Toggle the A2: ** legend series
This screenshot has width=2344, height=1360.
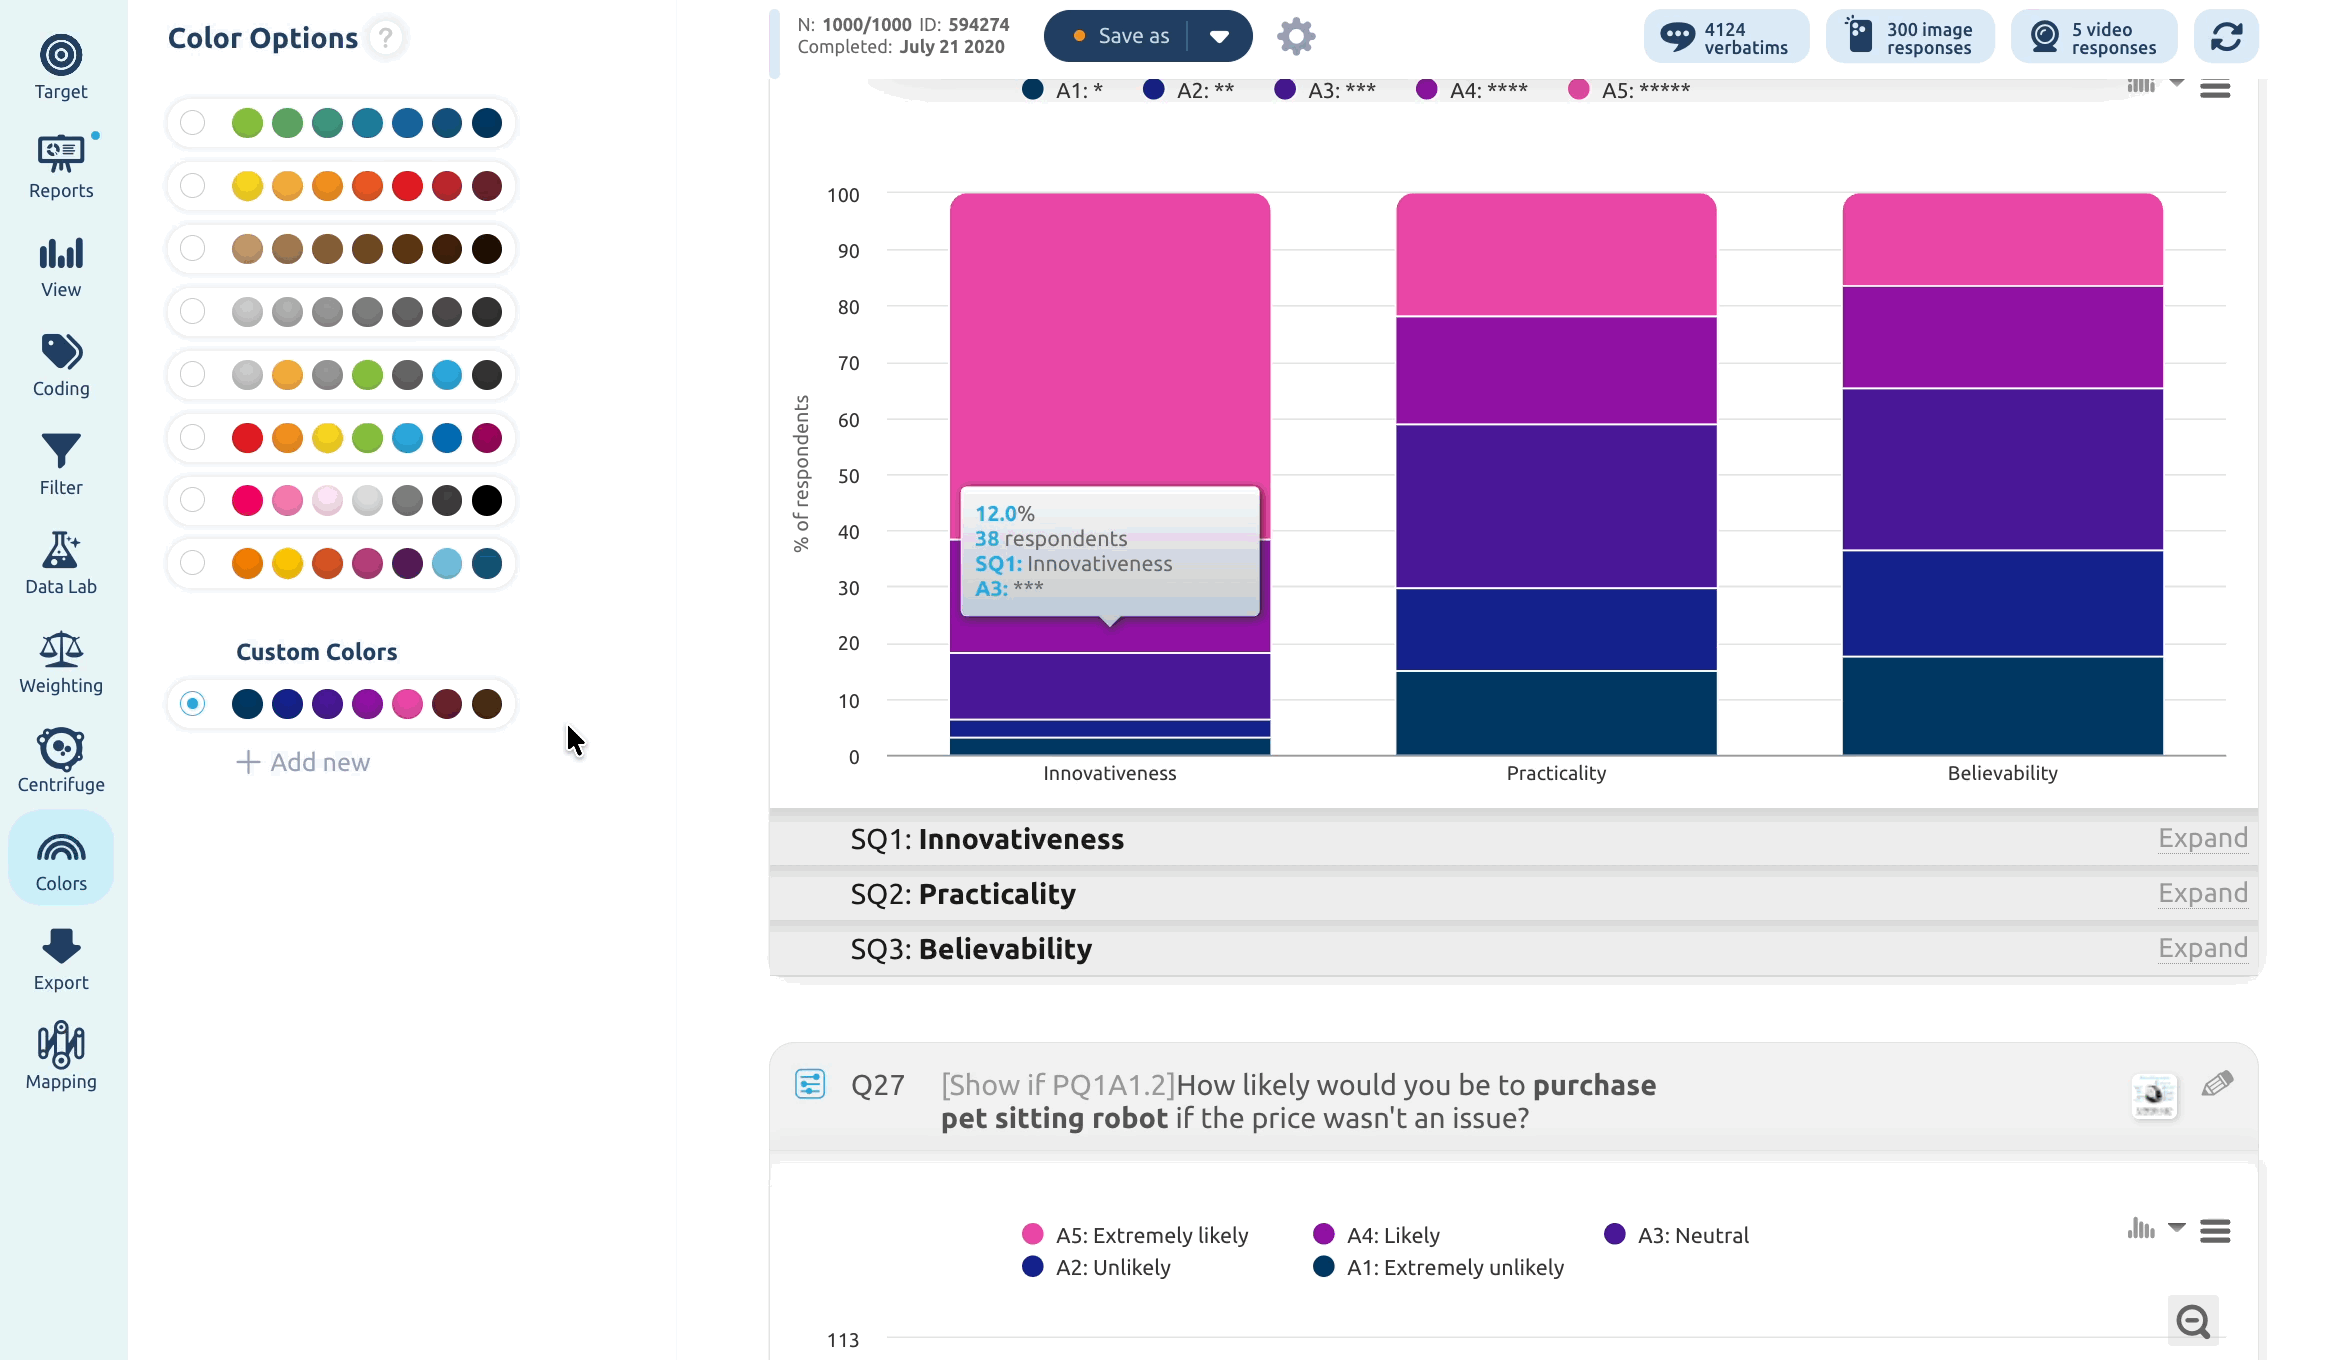[x=1189, y=90]
